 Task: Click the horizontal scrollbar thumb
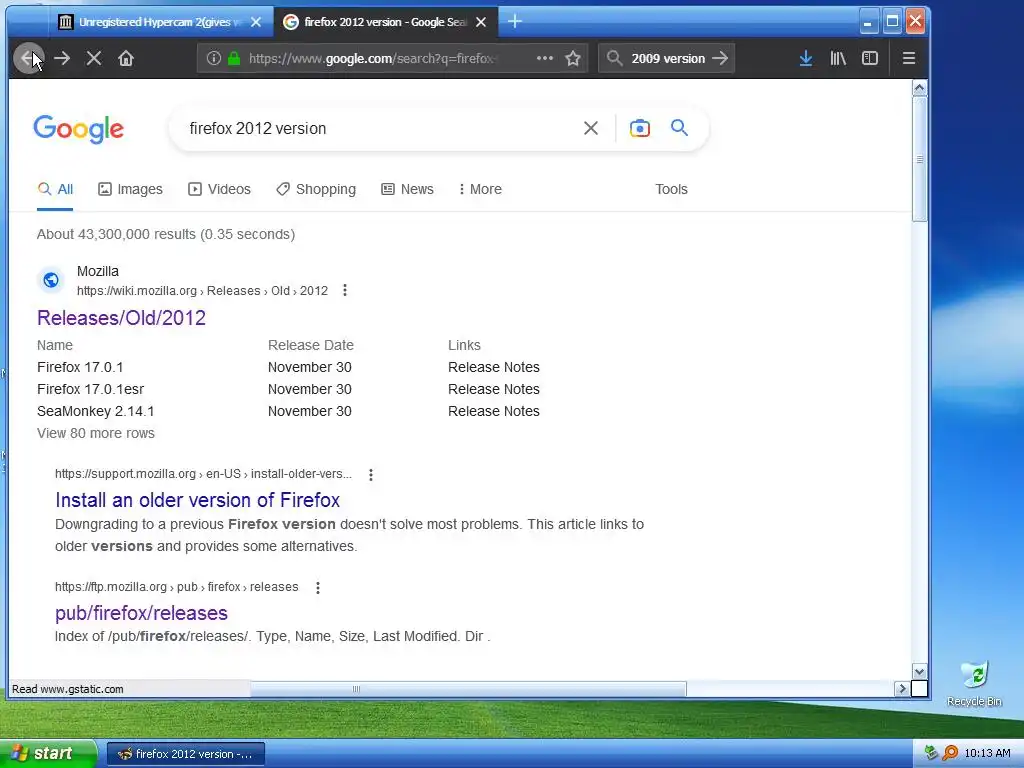[468, 688]
